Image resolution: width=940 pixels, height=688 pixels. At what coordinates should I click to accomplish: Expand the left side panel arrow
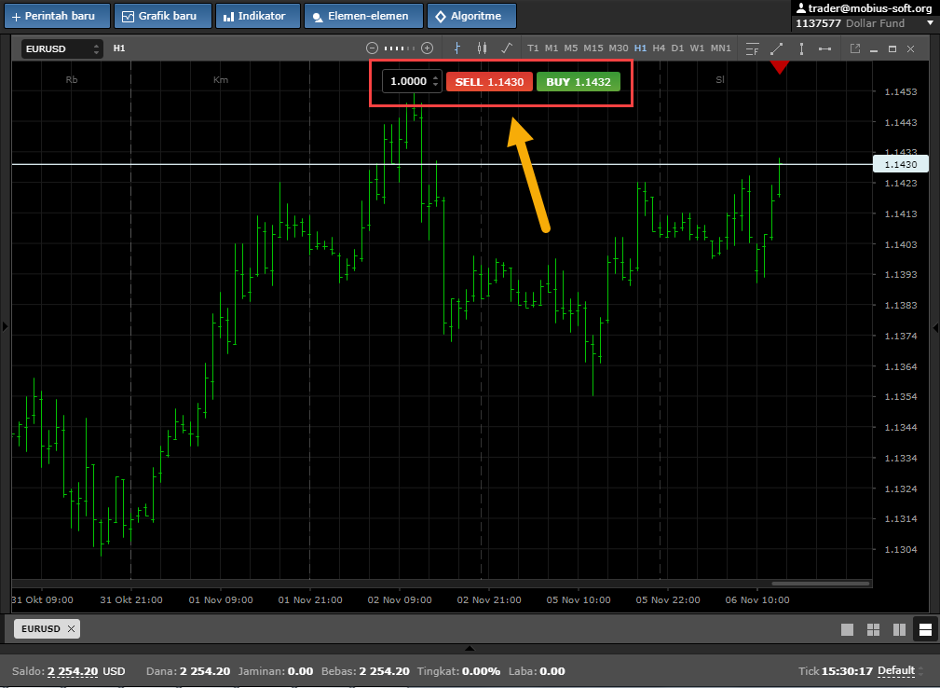[x=5, y=327]
